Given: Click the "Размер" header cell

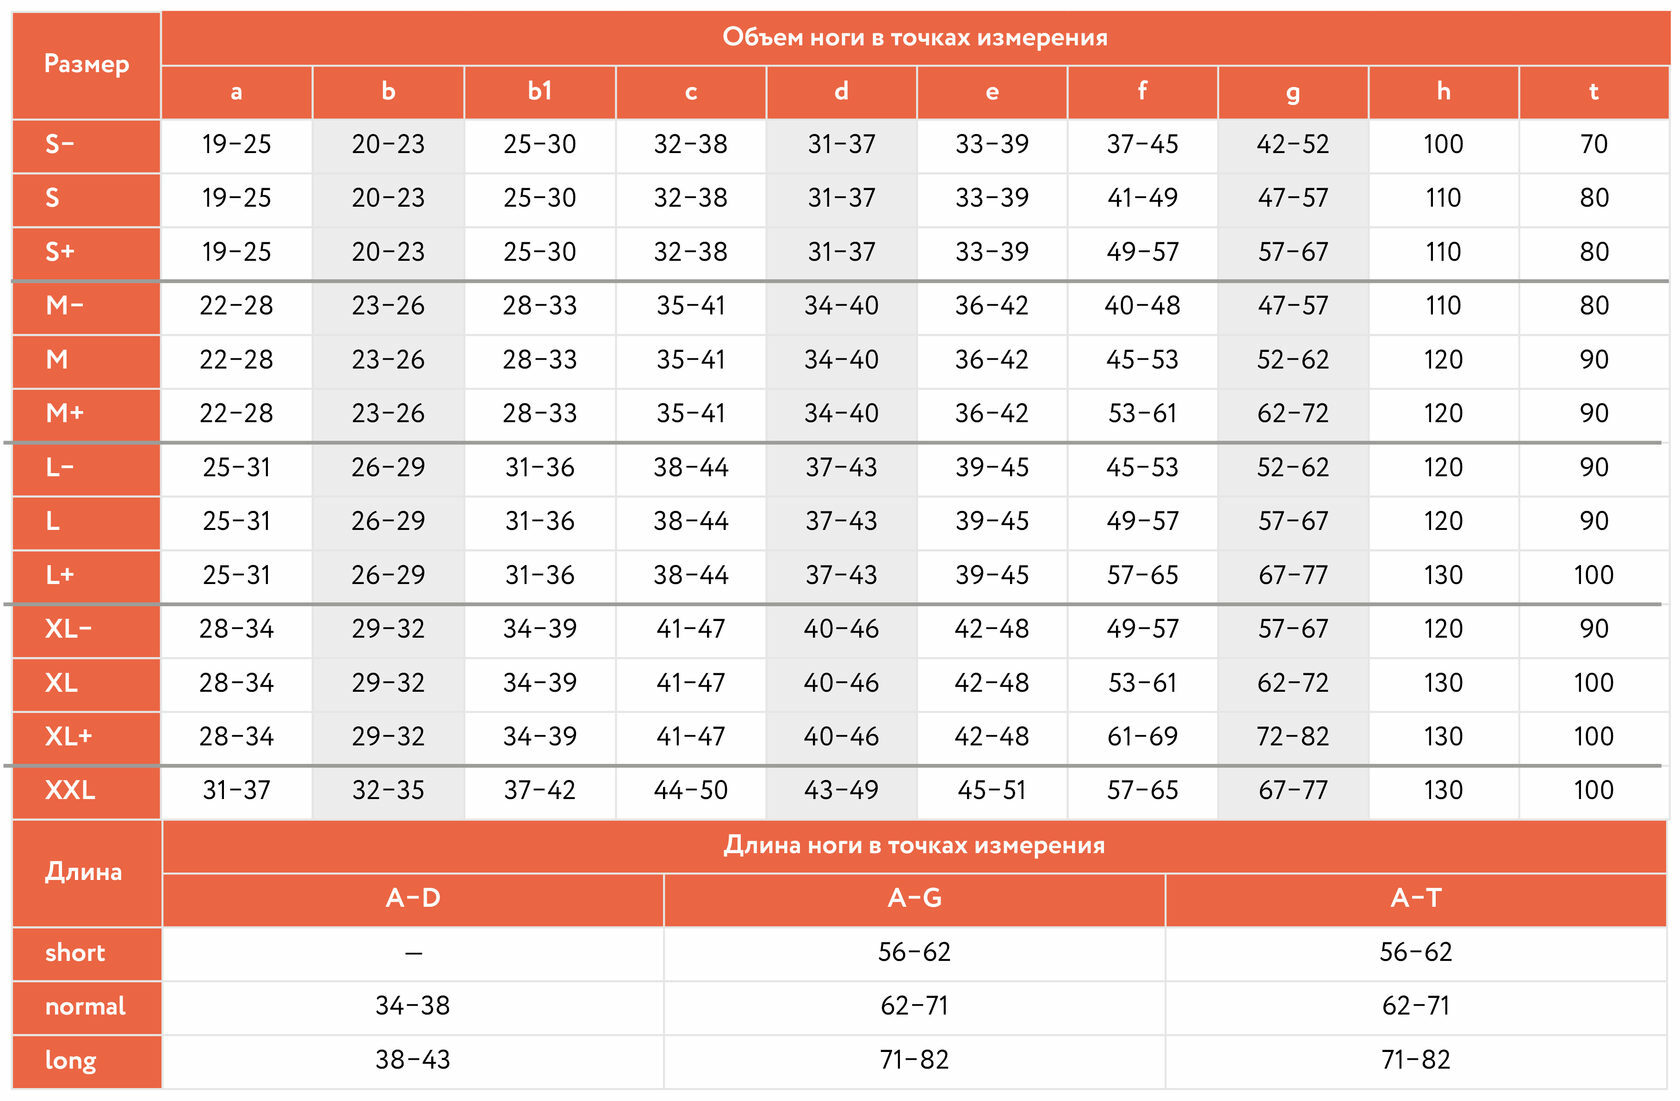Looking at the screenshot, I should [87, 65].
